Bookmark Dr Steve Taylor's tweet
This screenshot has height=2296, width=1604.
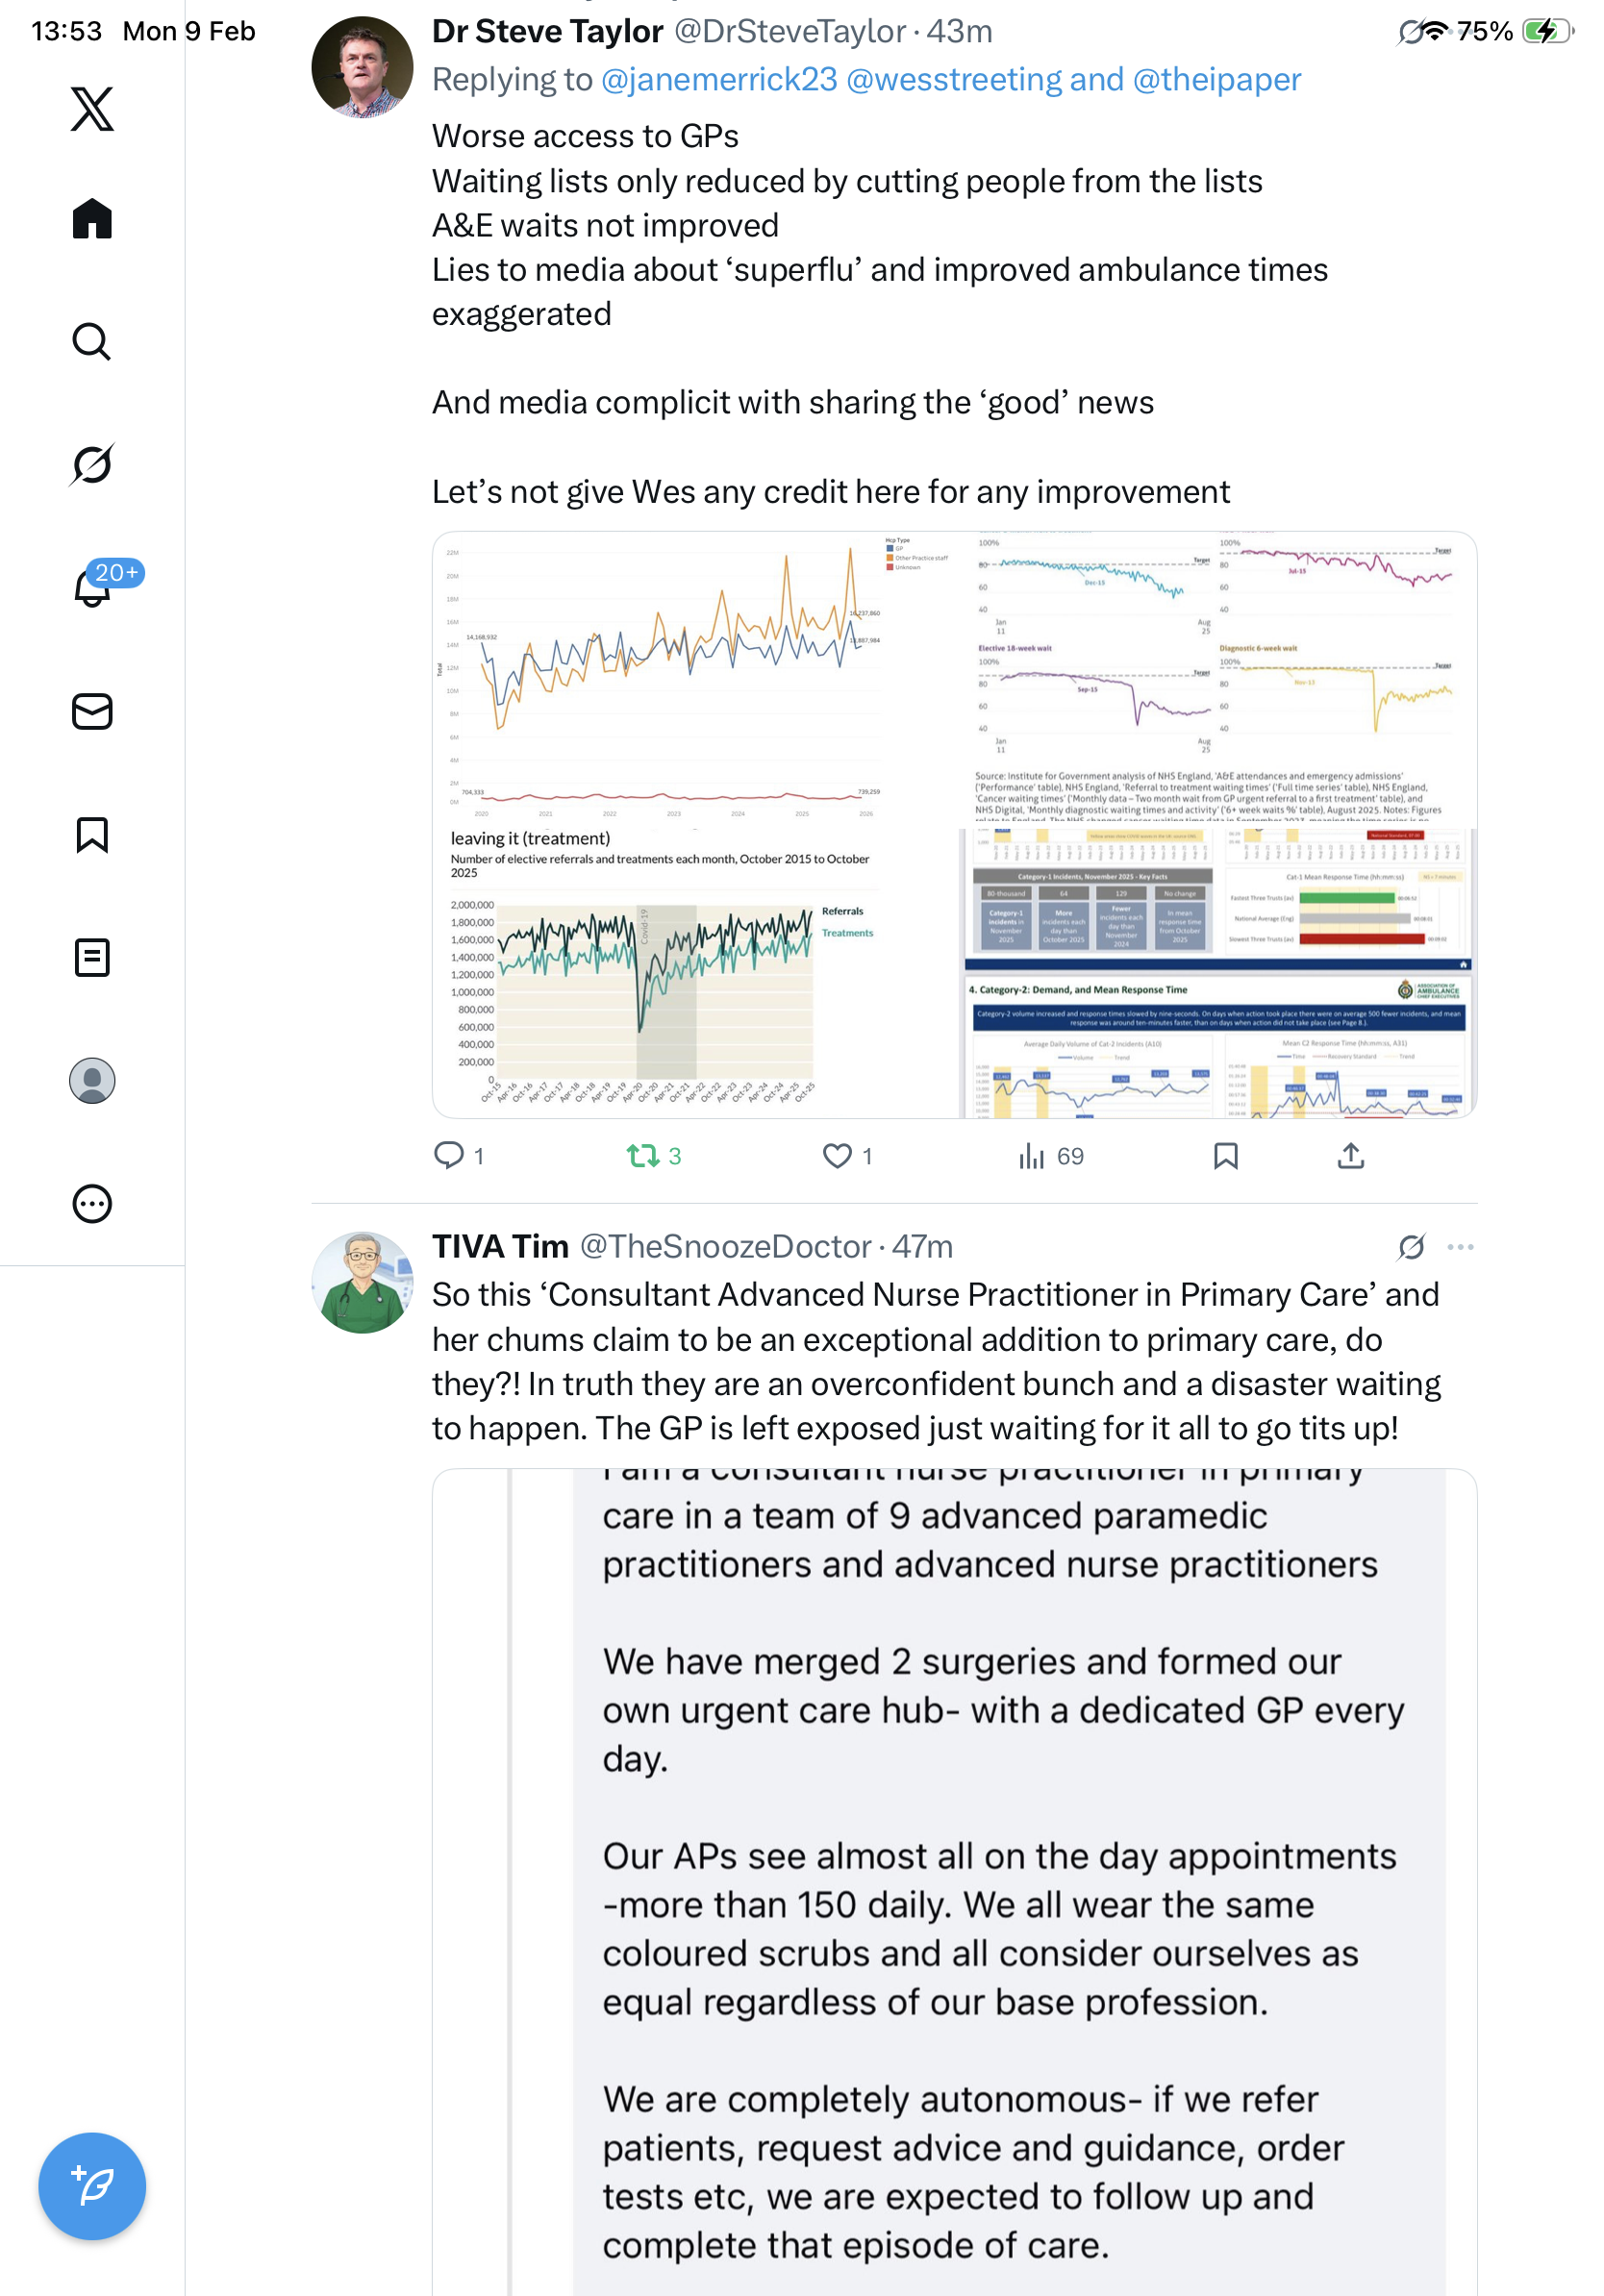pyautogui.click(x=1225, y=1156)
